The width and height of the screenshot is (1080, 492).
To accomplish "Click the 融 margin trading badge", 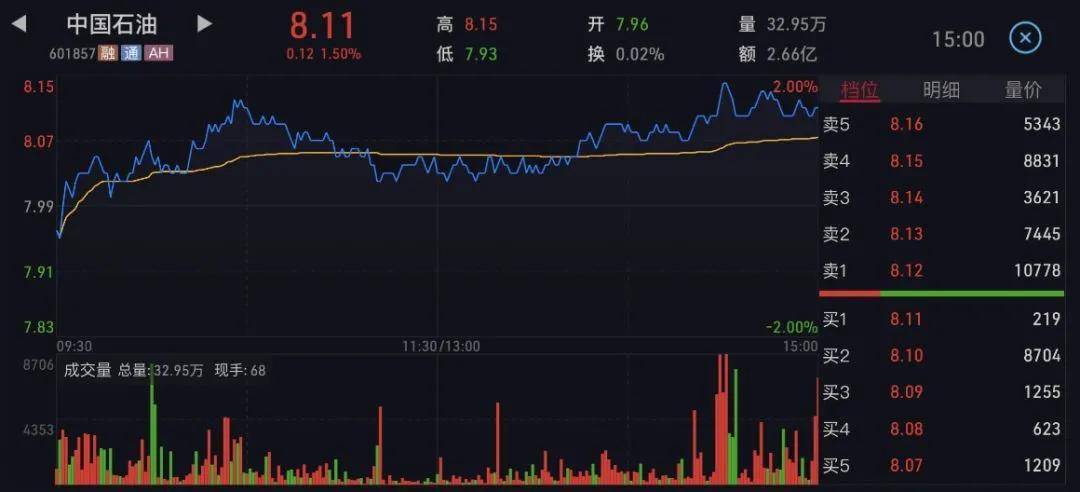I will [x=107, y=53].
